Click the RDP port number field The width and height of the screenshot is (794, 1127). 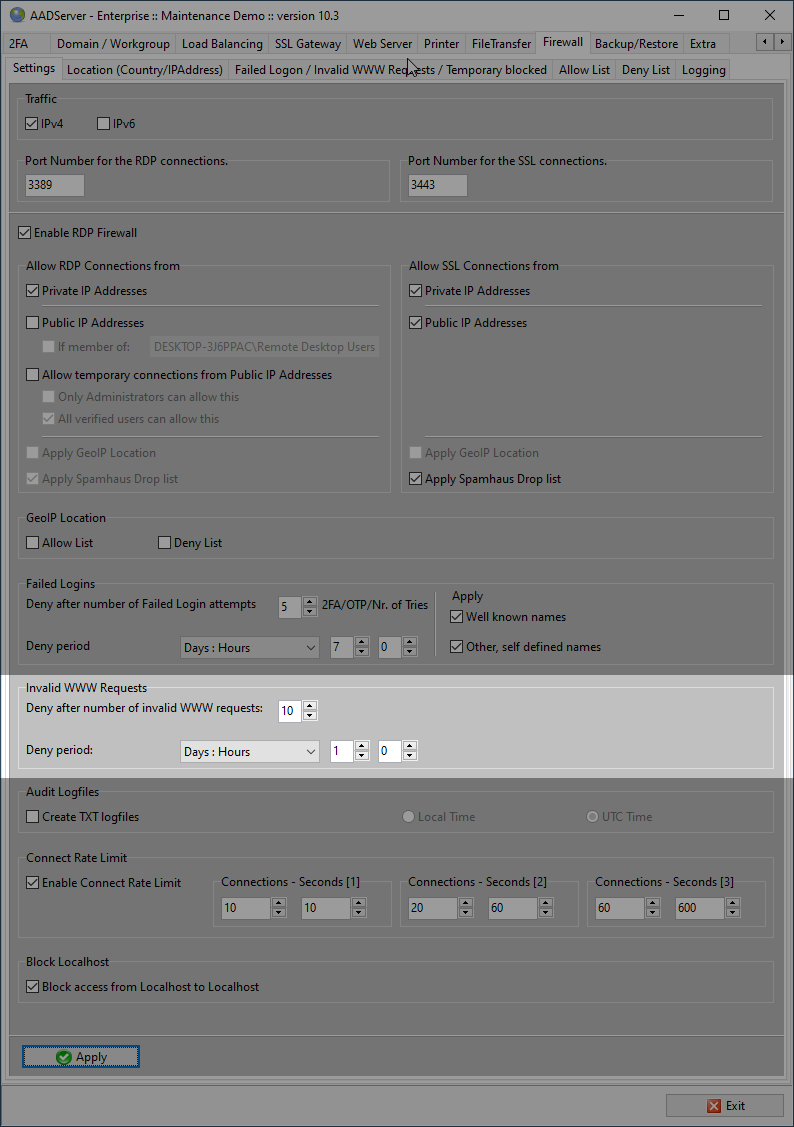(x=55, y=185)
